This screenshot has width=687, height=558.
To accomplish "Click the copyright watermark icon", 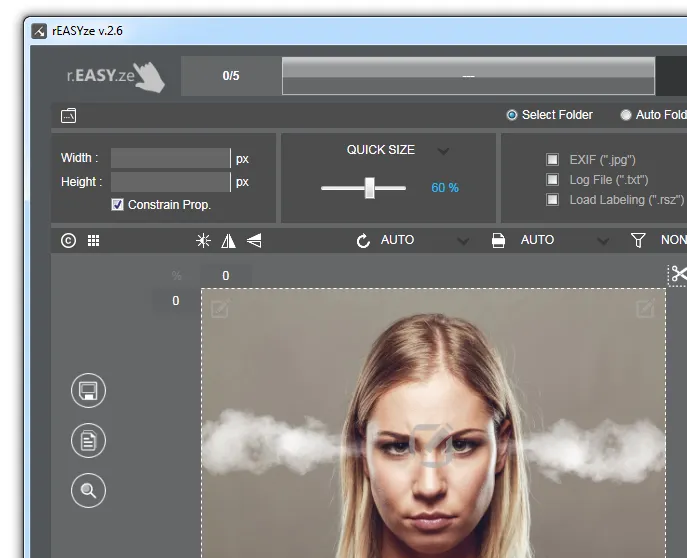I will (x=68, y=240).
